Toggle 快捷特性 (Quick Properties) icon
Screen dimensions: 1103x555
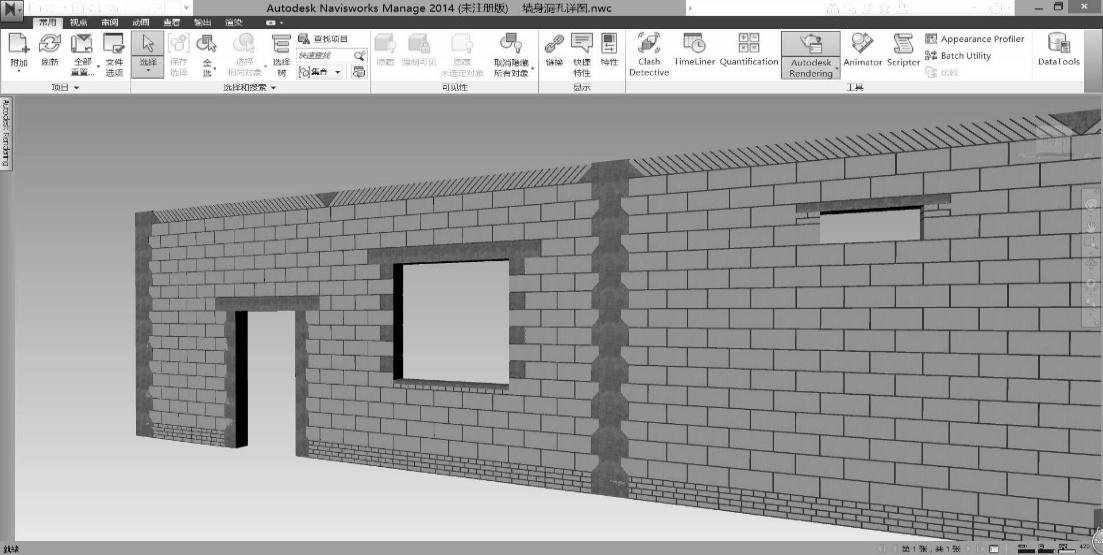tap(582, 44)
